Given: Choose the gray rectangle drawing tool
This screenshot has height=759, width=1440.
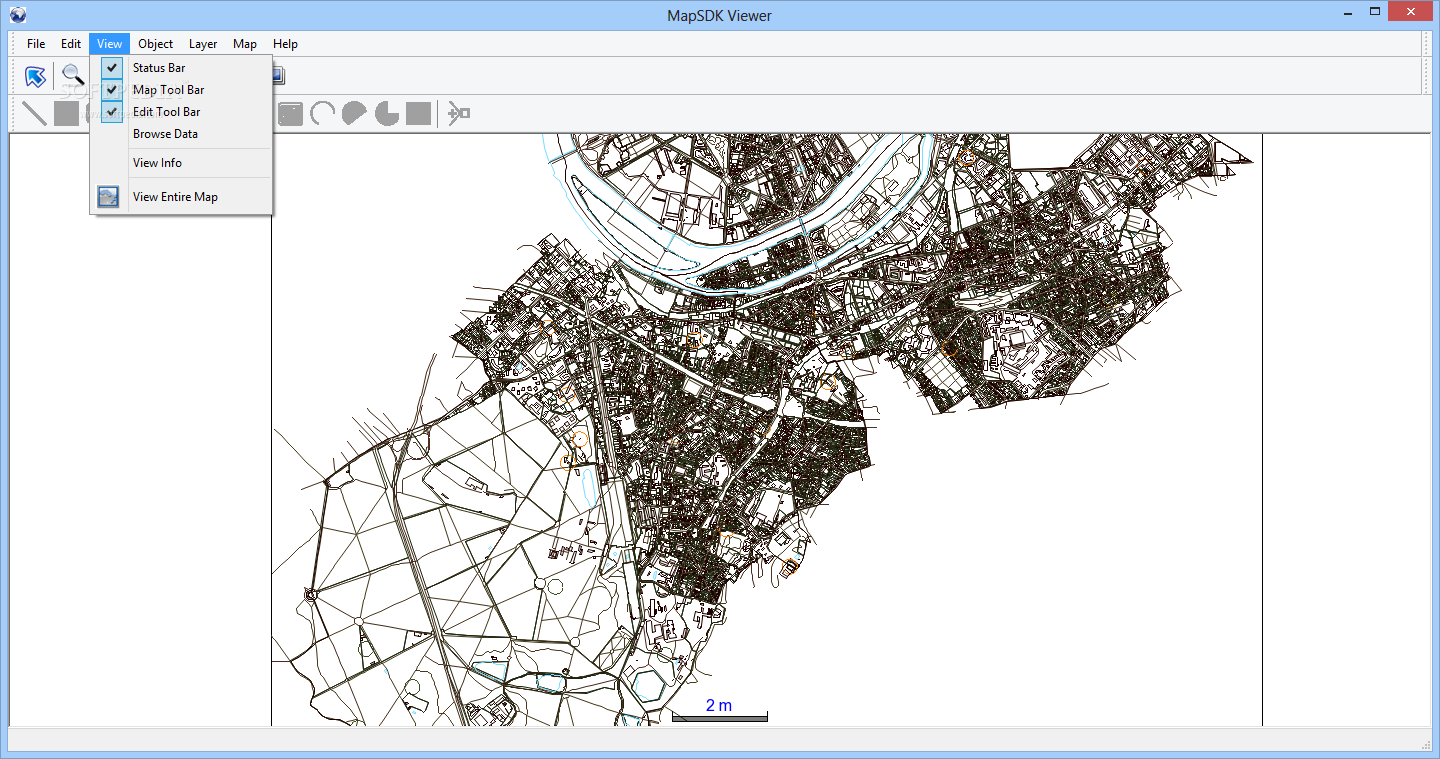Looking at the screenshot, I should pyautogui.click(x=66, y=113).
